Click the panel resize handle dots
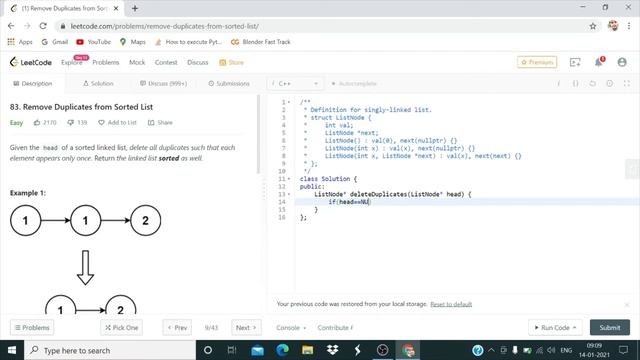 (264, 191)
